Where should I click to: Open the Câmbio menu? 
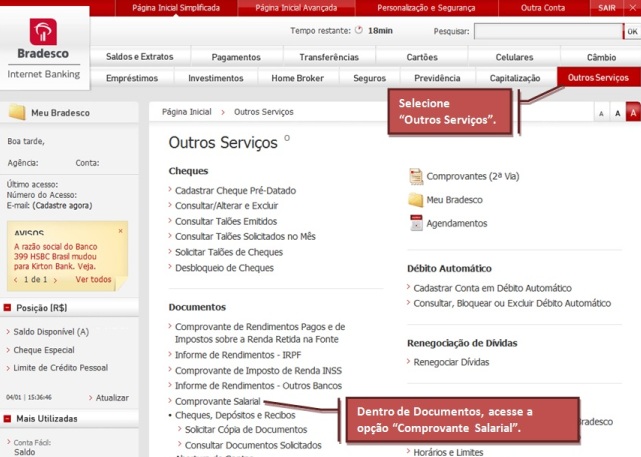tap(601, 57)
